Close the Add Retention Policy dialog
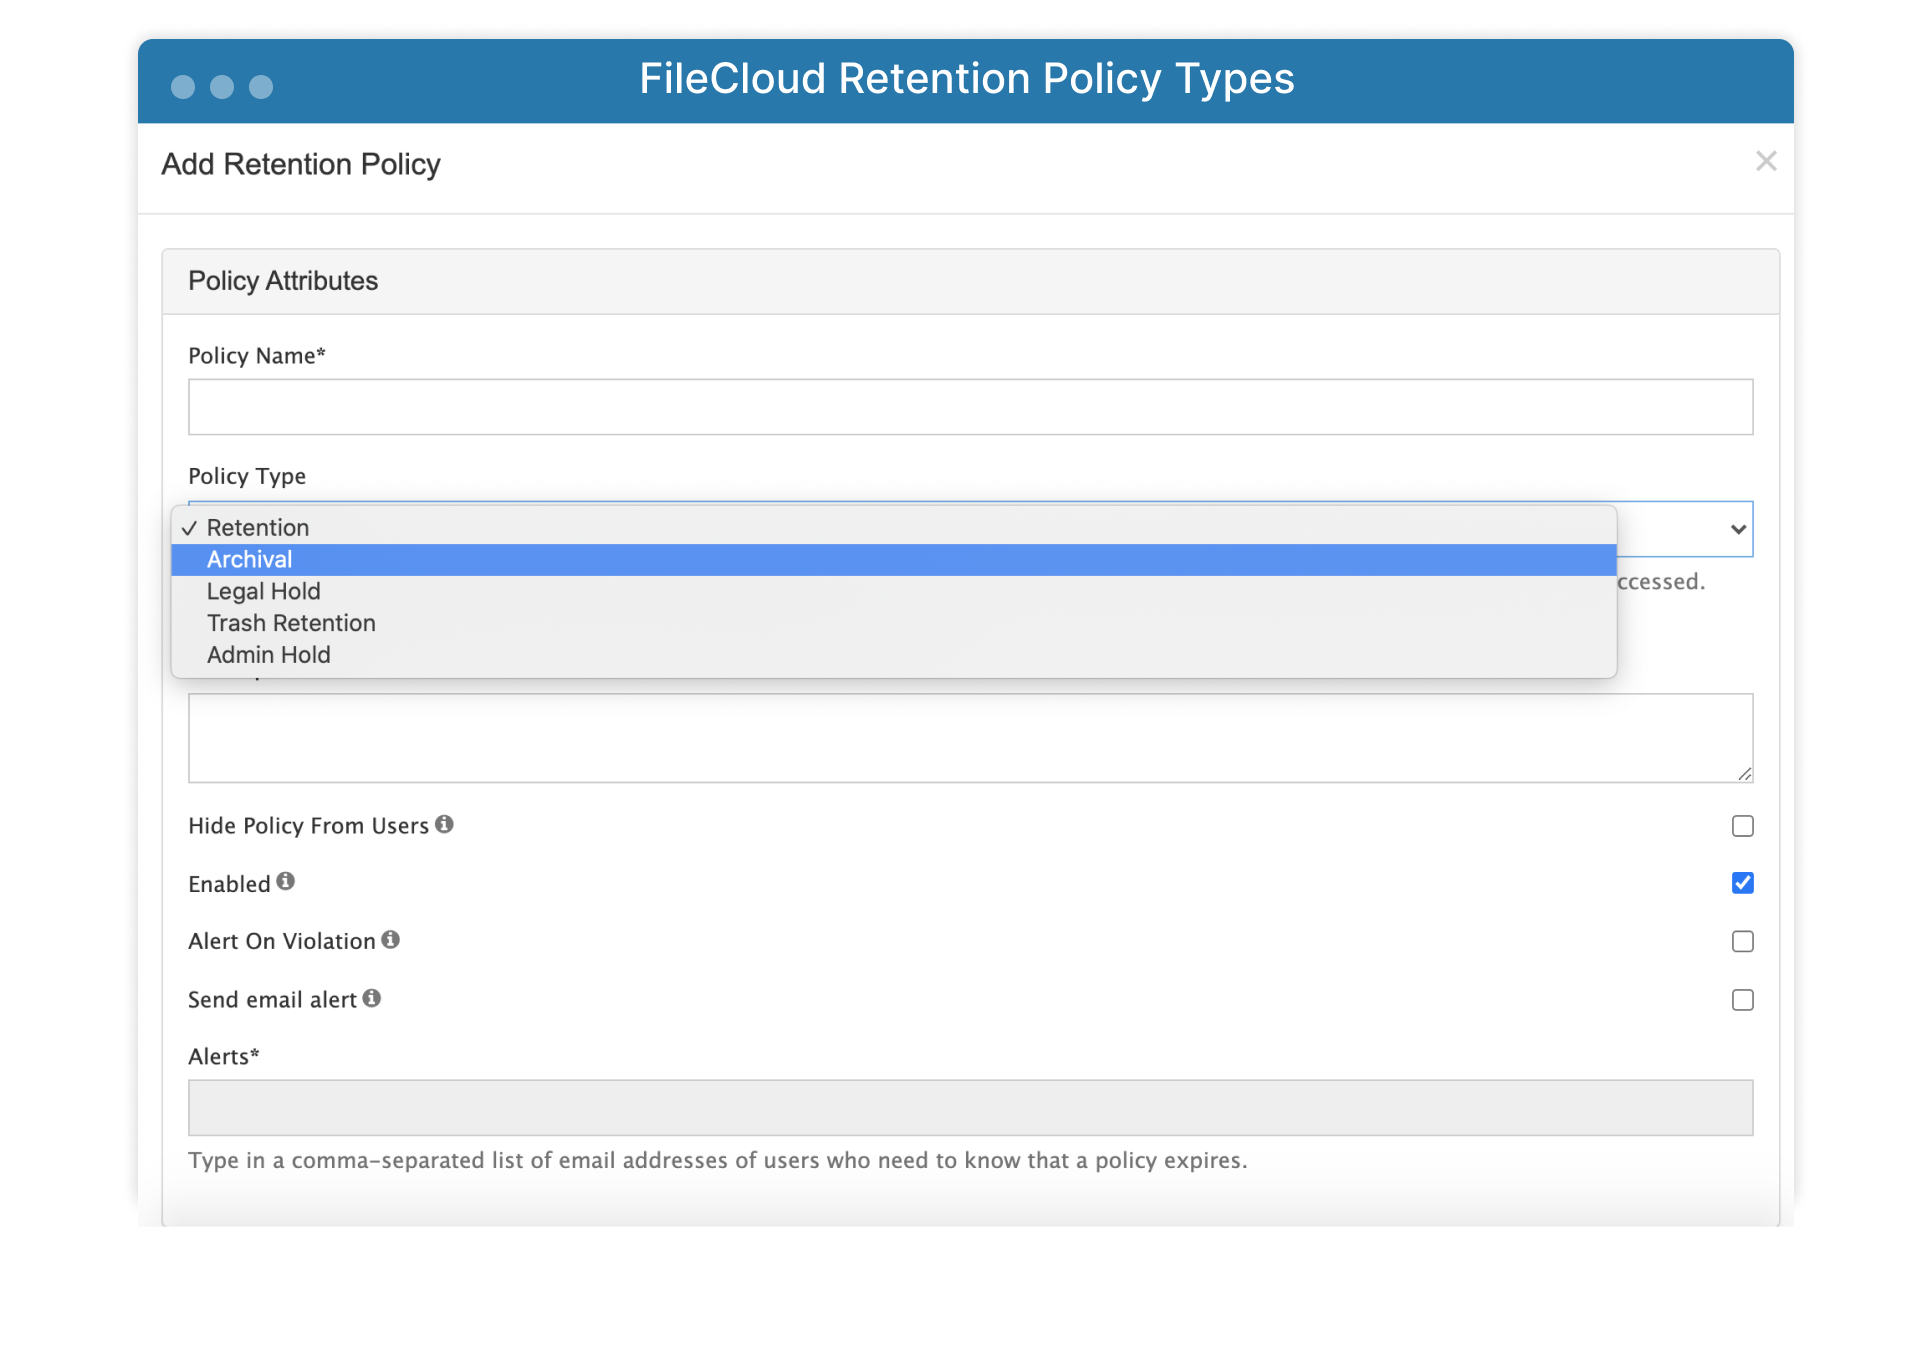The image size is (1932, 1368). tap(1766, 161)
